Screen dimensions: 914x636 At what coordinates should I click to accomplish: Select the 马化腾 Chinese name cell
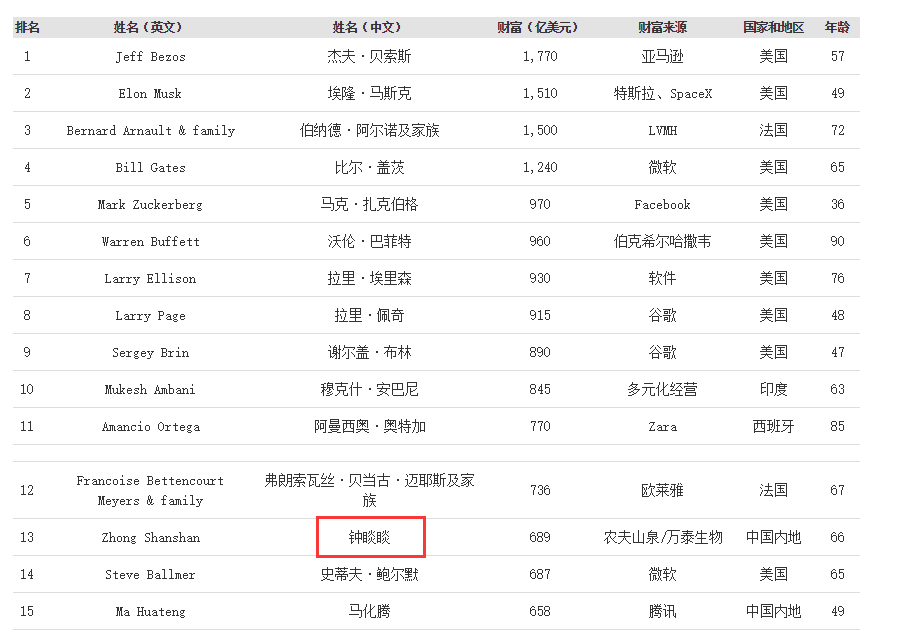(x=369, y=612)
